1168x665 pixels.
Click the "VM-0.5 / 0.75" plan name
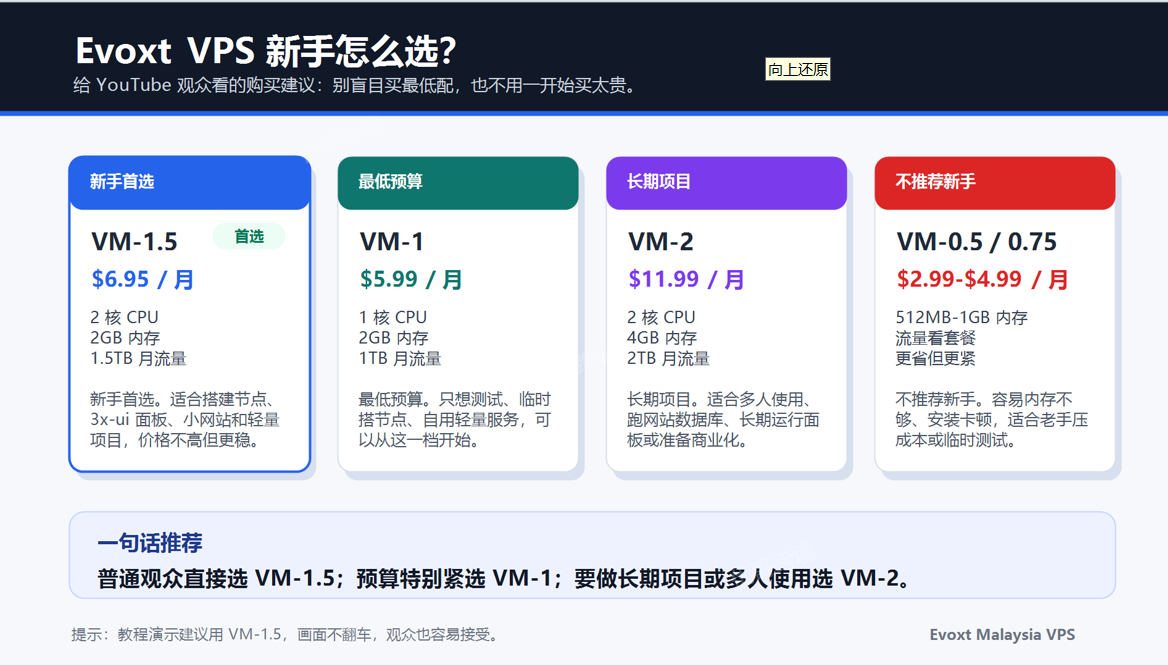[977, 241]
